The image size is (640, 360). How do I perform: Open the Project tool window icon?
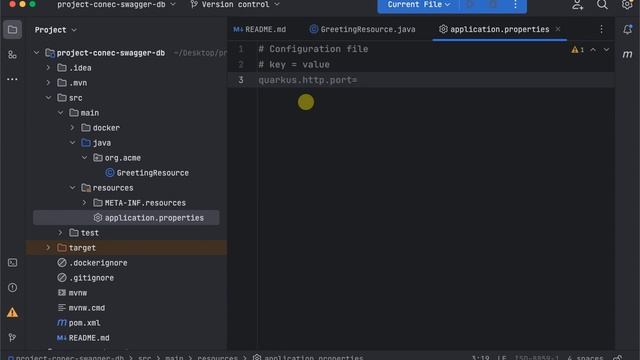coord(12,30)
